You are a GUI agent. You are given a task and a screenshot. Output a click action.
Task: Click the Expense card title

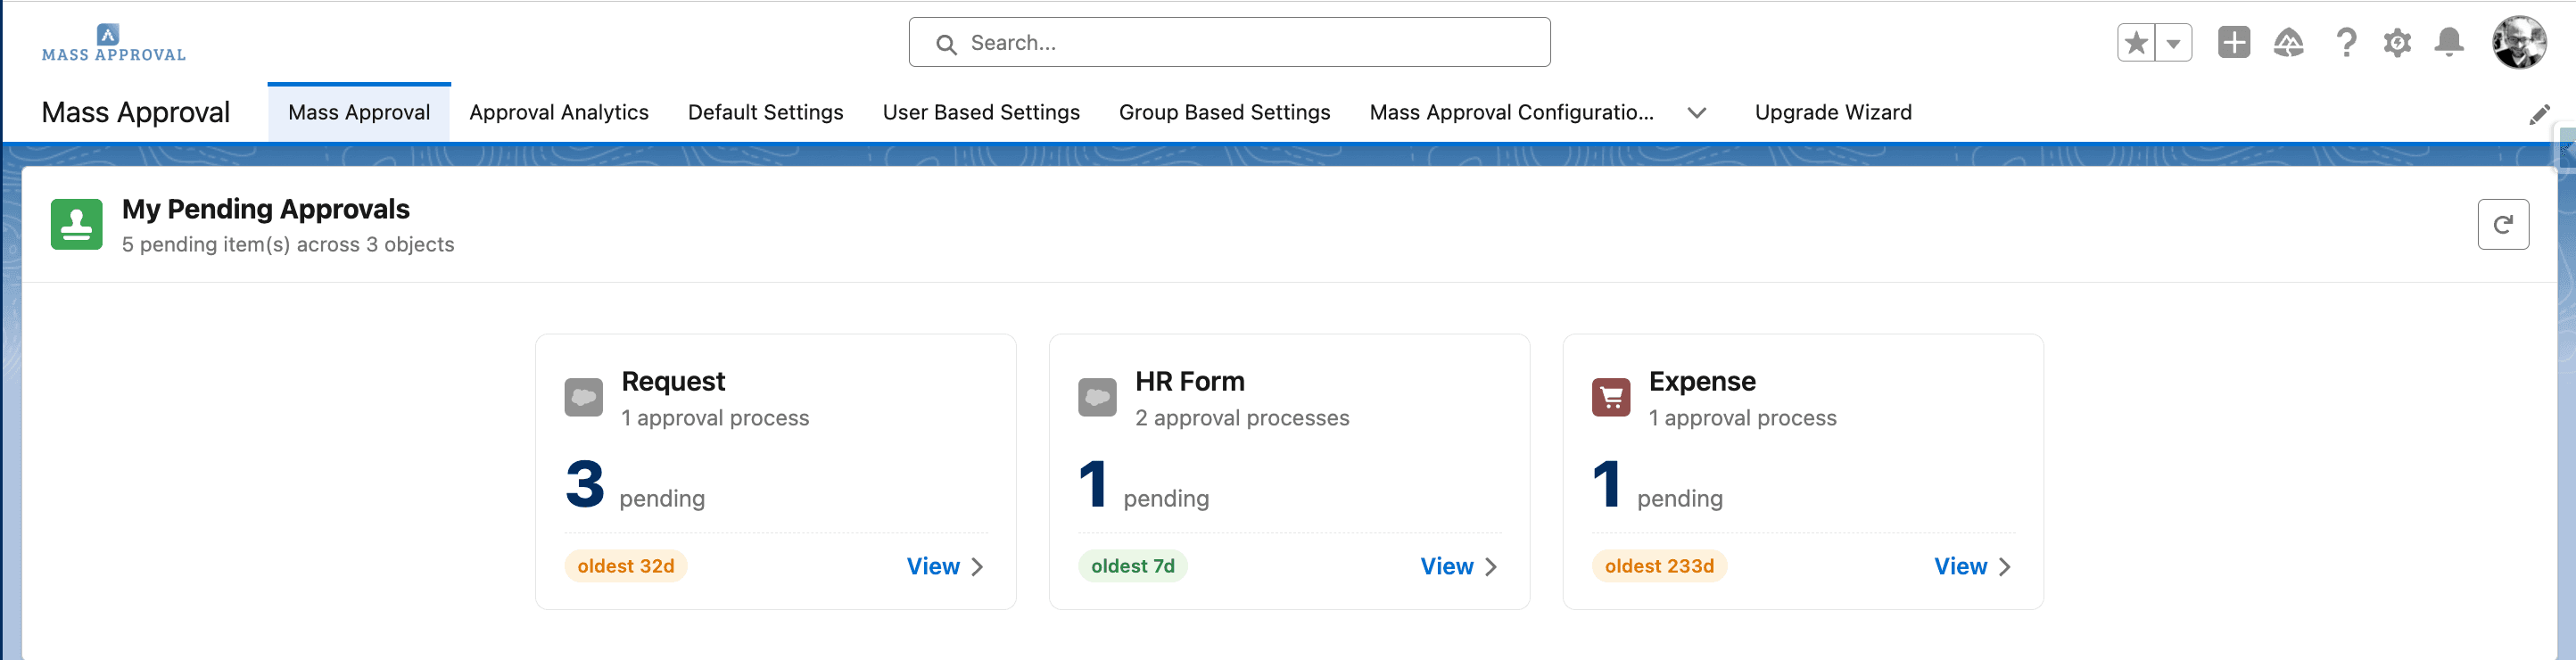(x=1702, y=381)
